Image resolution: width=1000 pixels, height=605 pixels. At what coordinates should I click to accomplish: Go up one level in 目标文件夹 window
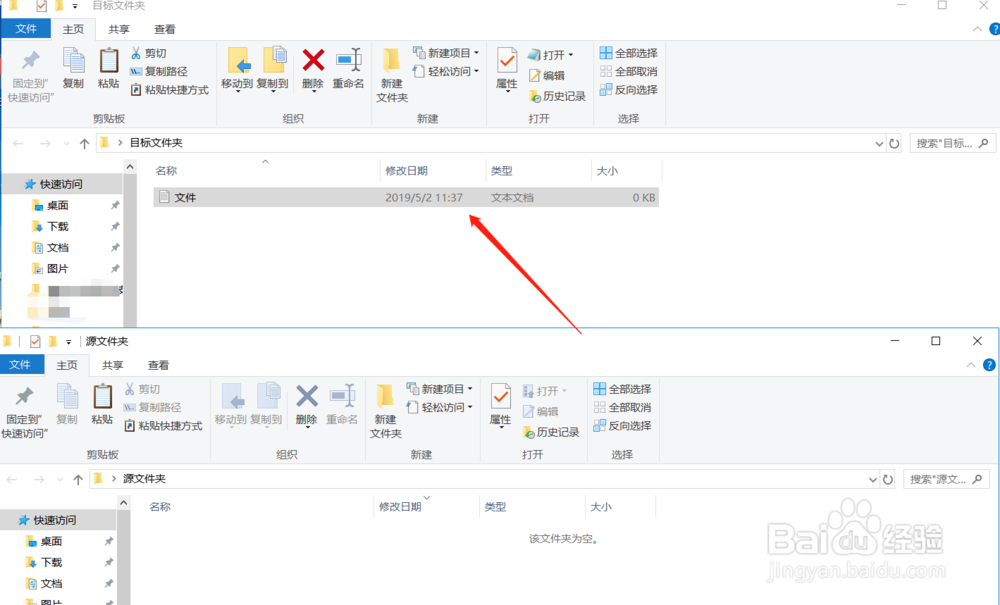pyautogui.click(x=84, y=143)
